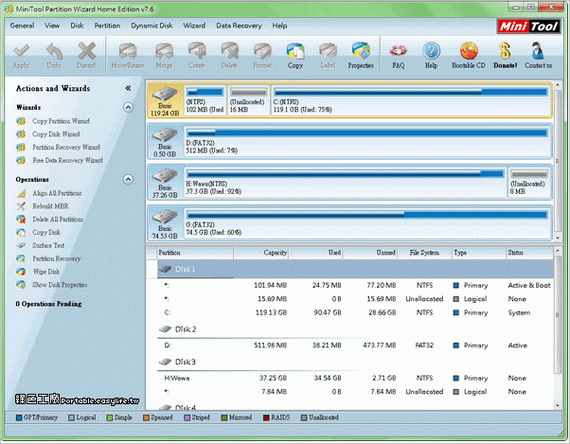Select the D: 511.98 MB partition row
Screen dimensions: 570x444
(356, 345)
